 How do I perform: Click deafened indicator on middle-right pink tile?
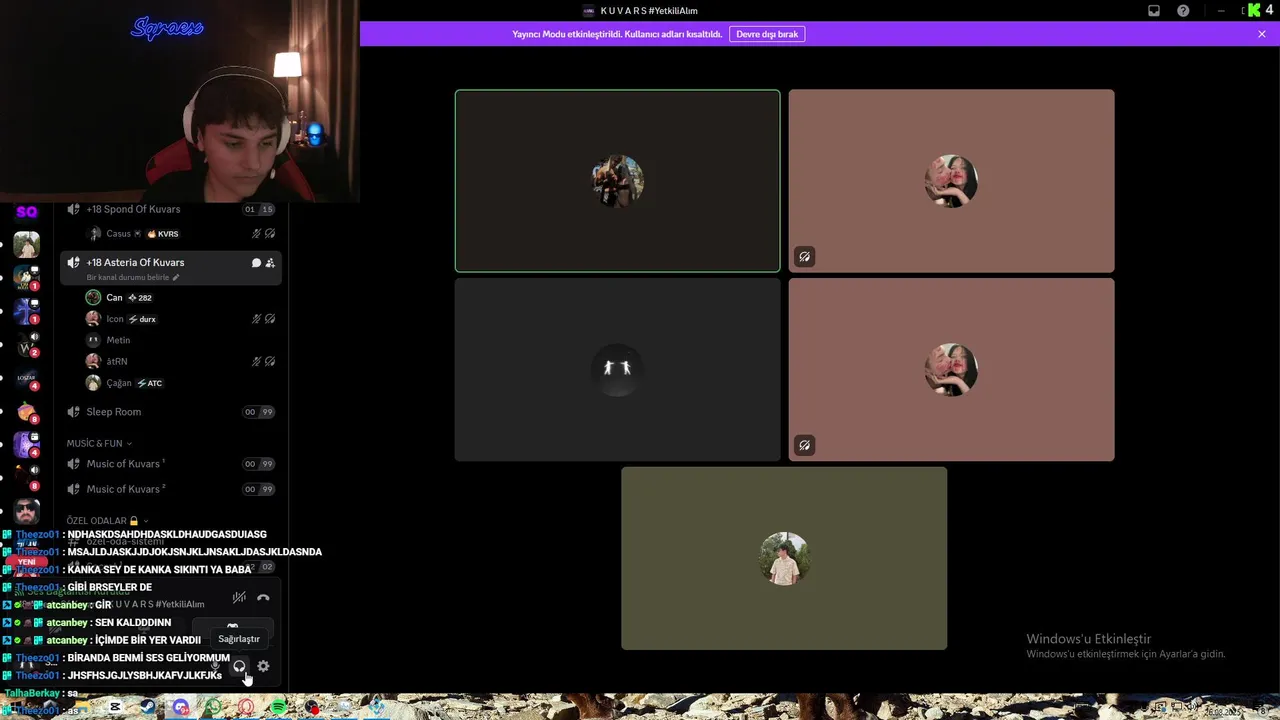[x=804, y=445]
